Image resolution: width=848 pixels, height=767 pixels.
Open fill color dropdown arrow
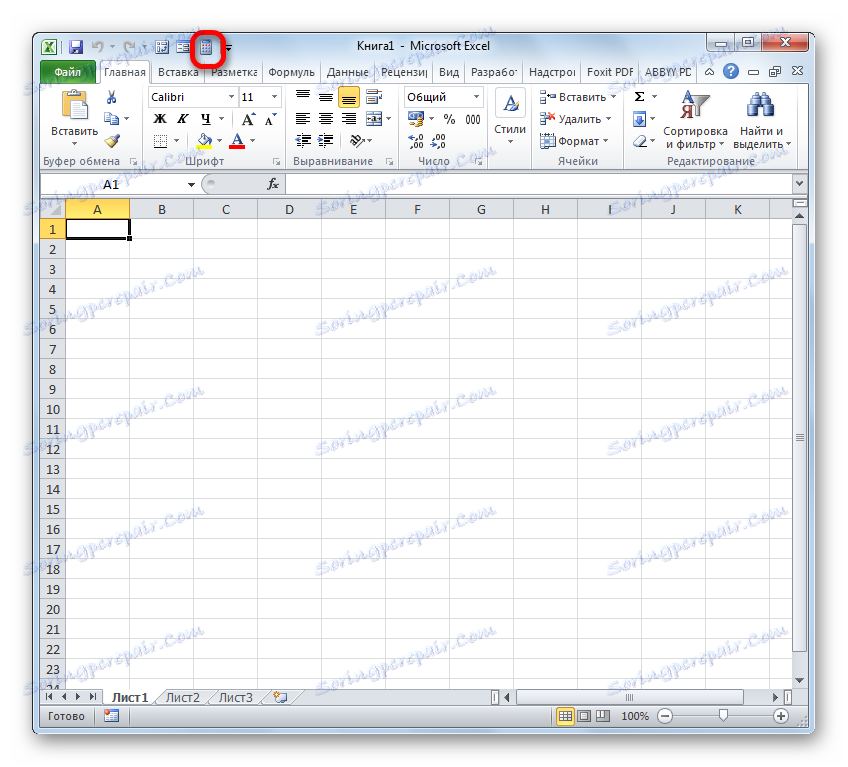[220, 141]
